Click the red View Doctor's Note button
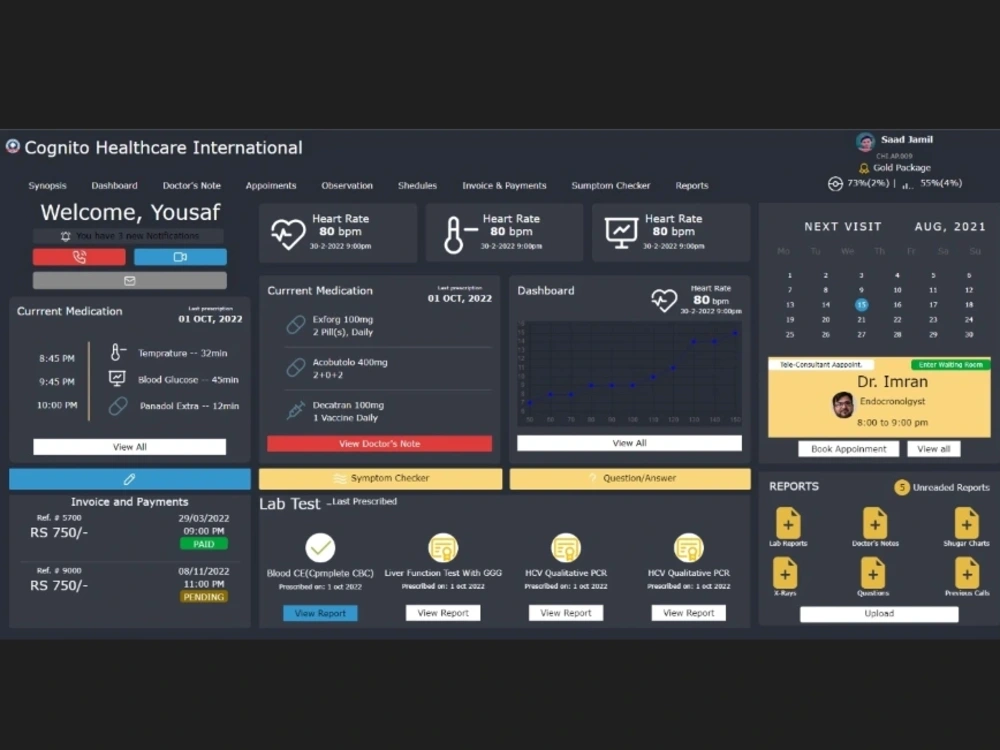This screenshot has width=1000, height=750. tap(379, 444)
